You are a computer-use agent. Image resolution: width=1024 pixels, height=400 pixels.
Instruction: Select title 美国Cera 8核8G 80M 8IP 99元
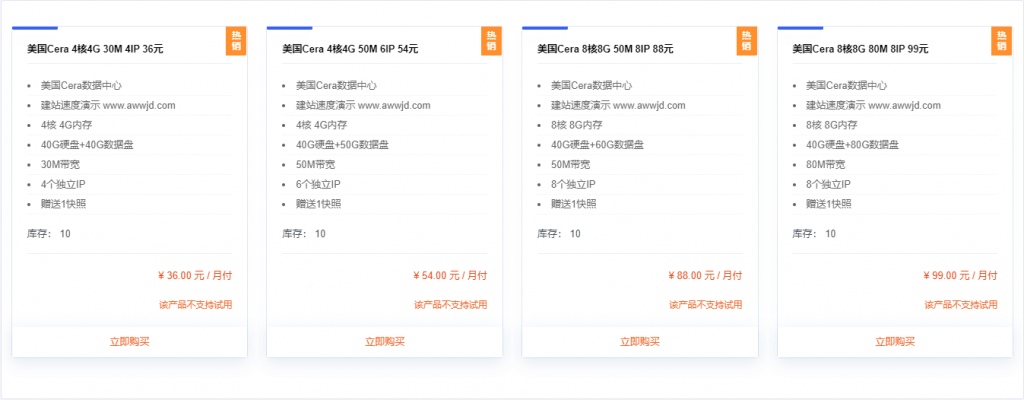861,48
